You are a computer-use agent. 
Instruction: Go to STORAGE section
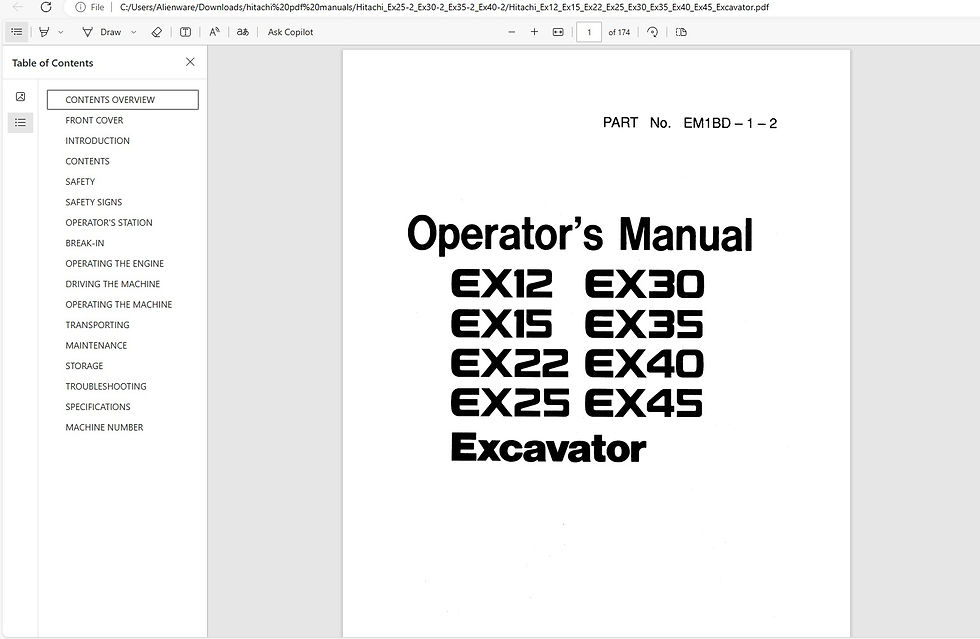pyautogui.click(x=84, y=366)
